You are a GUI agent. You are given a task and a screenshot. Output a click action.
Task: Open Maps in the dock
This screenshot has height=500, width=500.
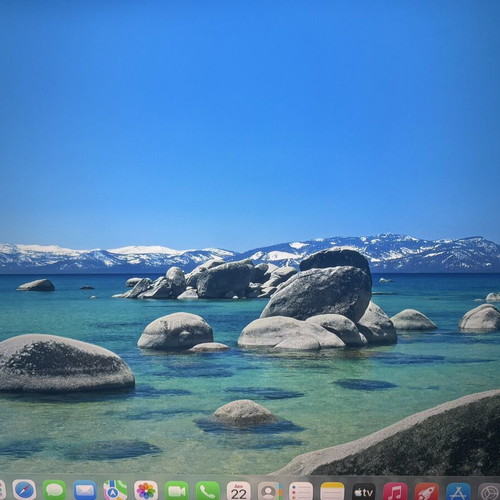point(115,490)
